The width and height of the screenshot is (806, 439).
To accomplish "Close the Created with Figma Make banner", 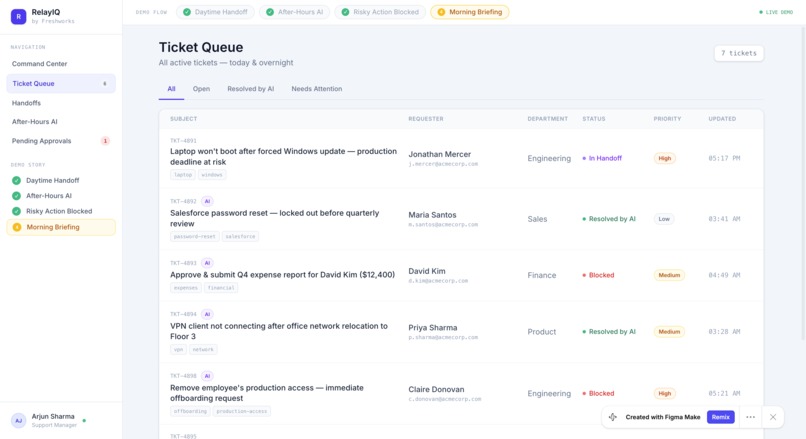I will point(773,417).
